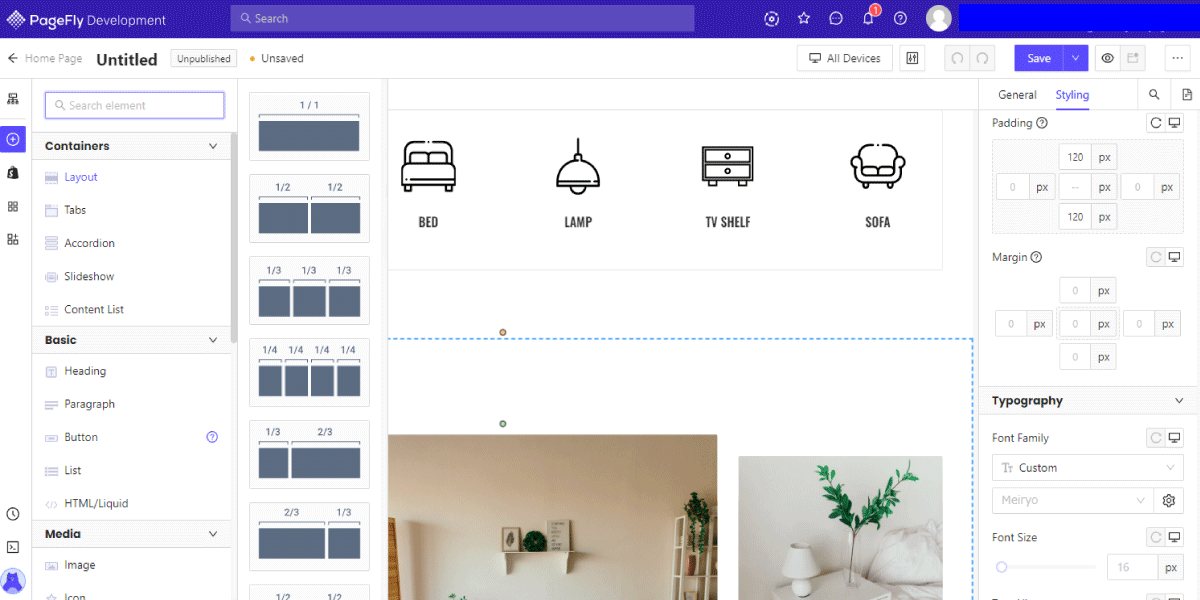Click the Padding device monitor icon
Image resolution: width=1200 pixels, height=600 pixels.
(x=1174, y=123)
